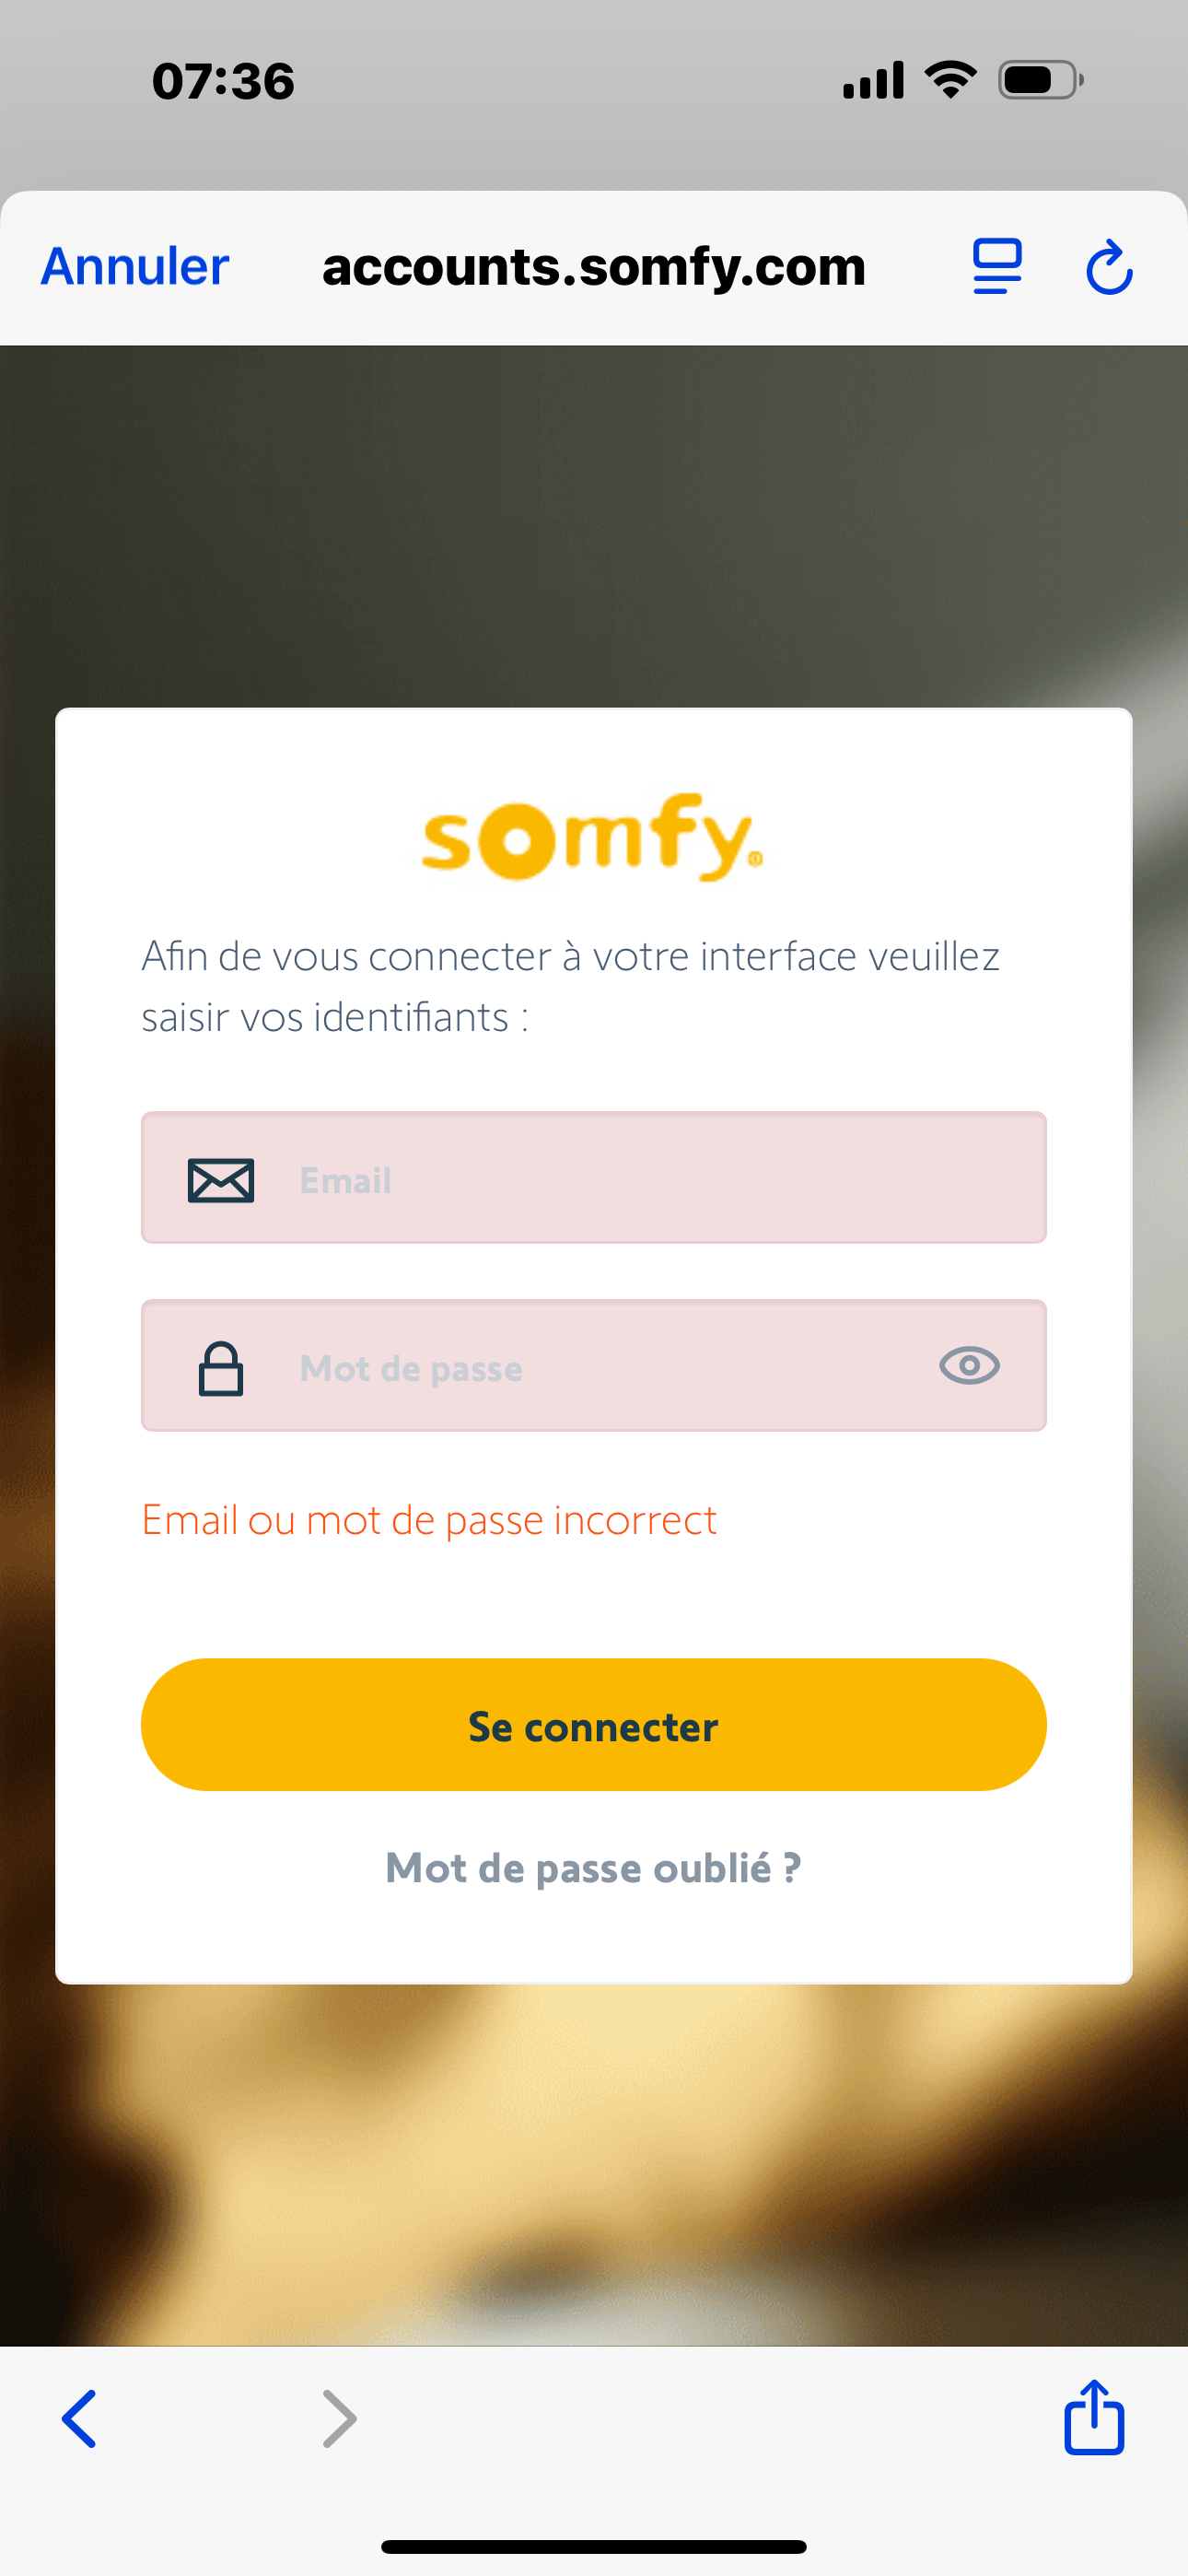This screenshot has height=2576, width=1188.
Task: Tap the Wi-Fi status icon
Action: (951, 79)
